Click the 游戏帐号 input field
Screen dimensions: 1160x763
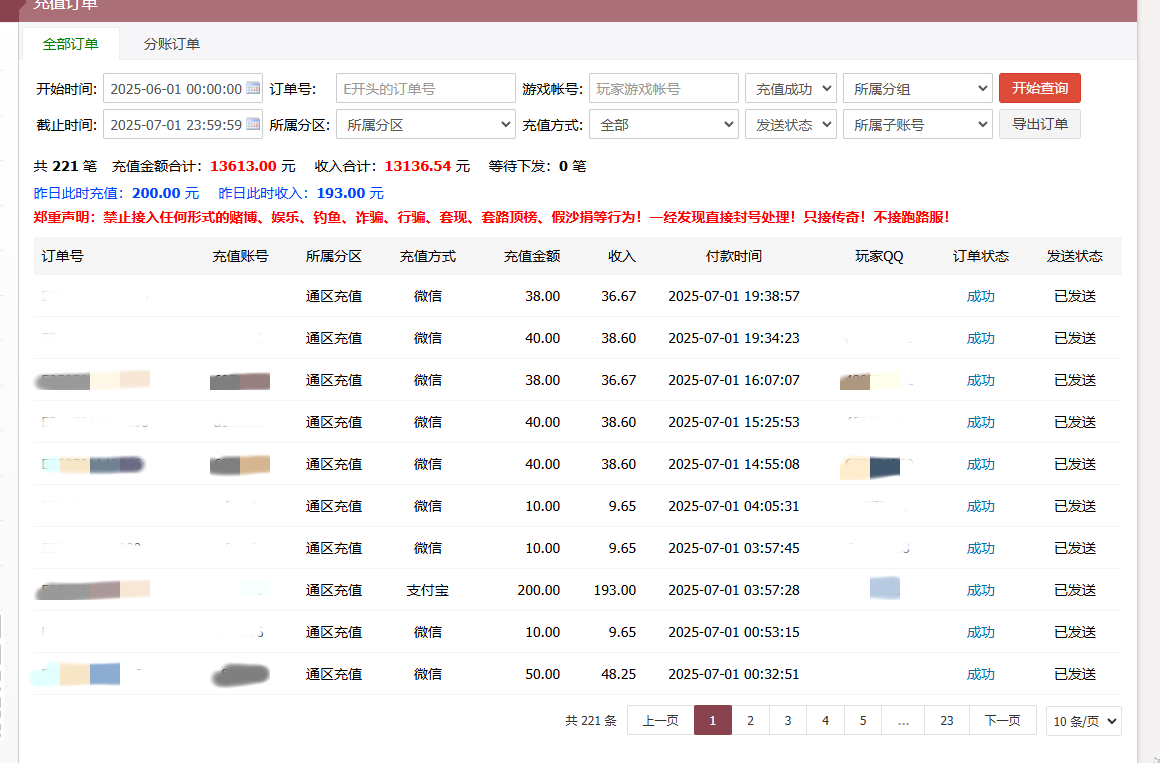[663, 89]
